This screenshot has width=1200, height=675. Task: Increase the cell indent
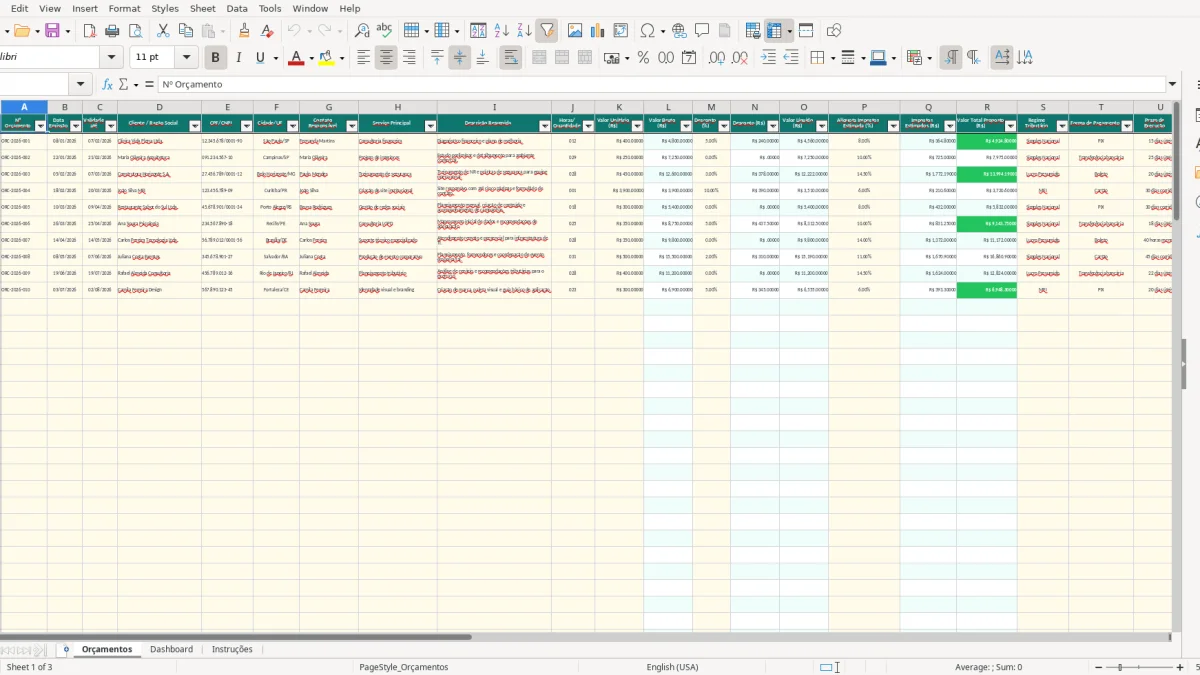click(768, 58)
